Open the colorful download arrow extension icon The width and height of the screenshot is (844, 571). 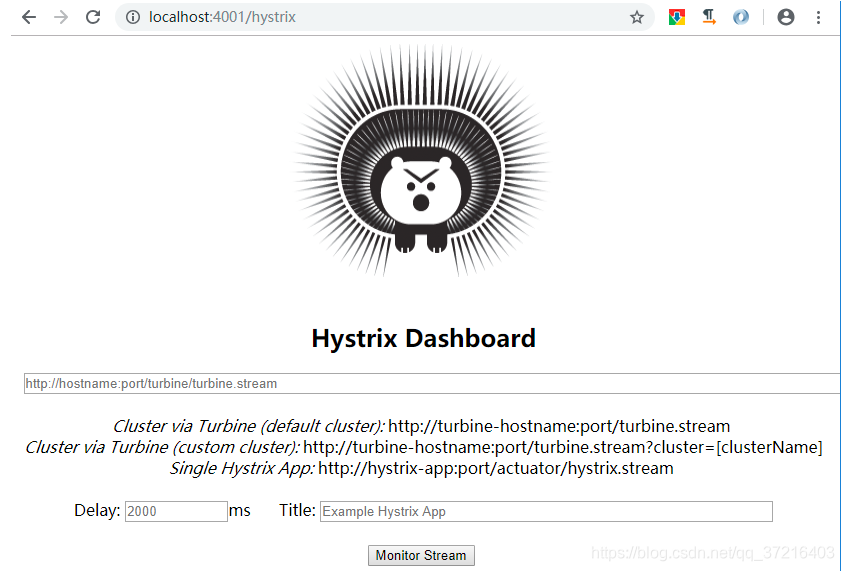click(677, 17)
